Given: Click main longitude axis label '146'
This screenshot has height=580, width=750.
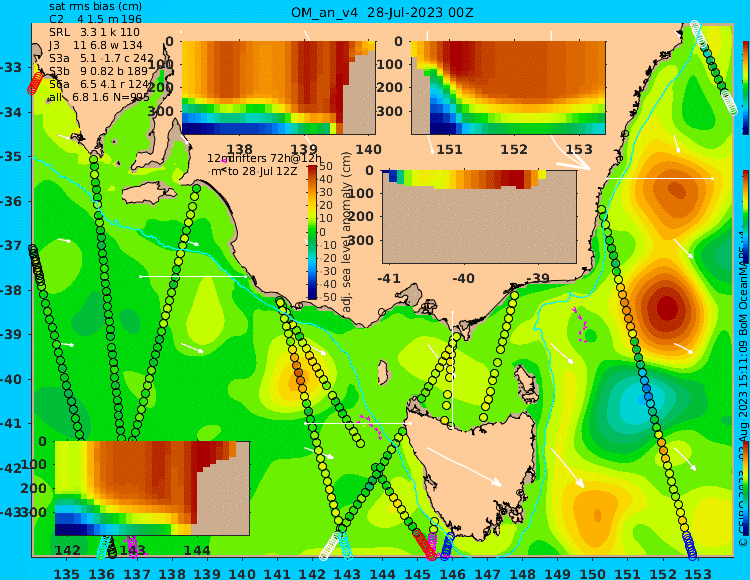Looking at the screenshot, I should pos(452,573).
